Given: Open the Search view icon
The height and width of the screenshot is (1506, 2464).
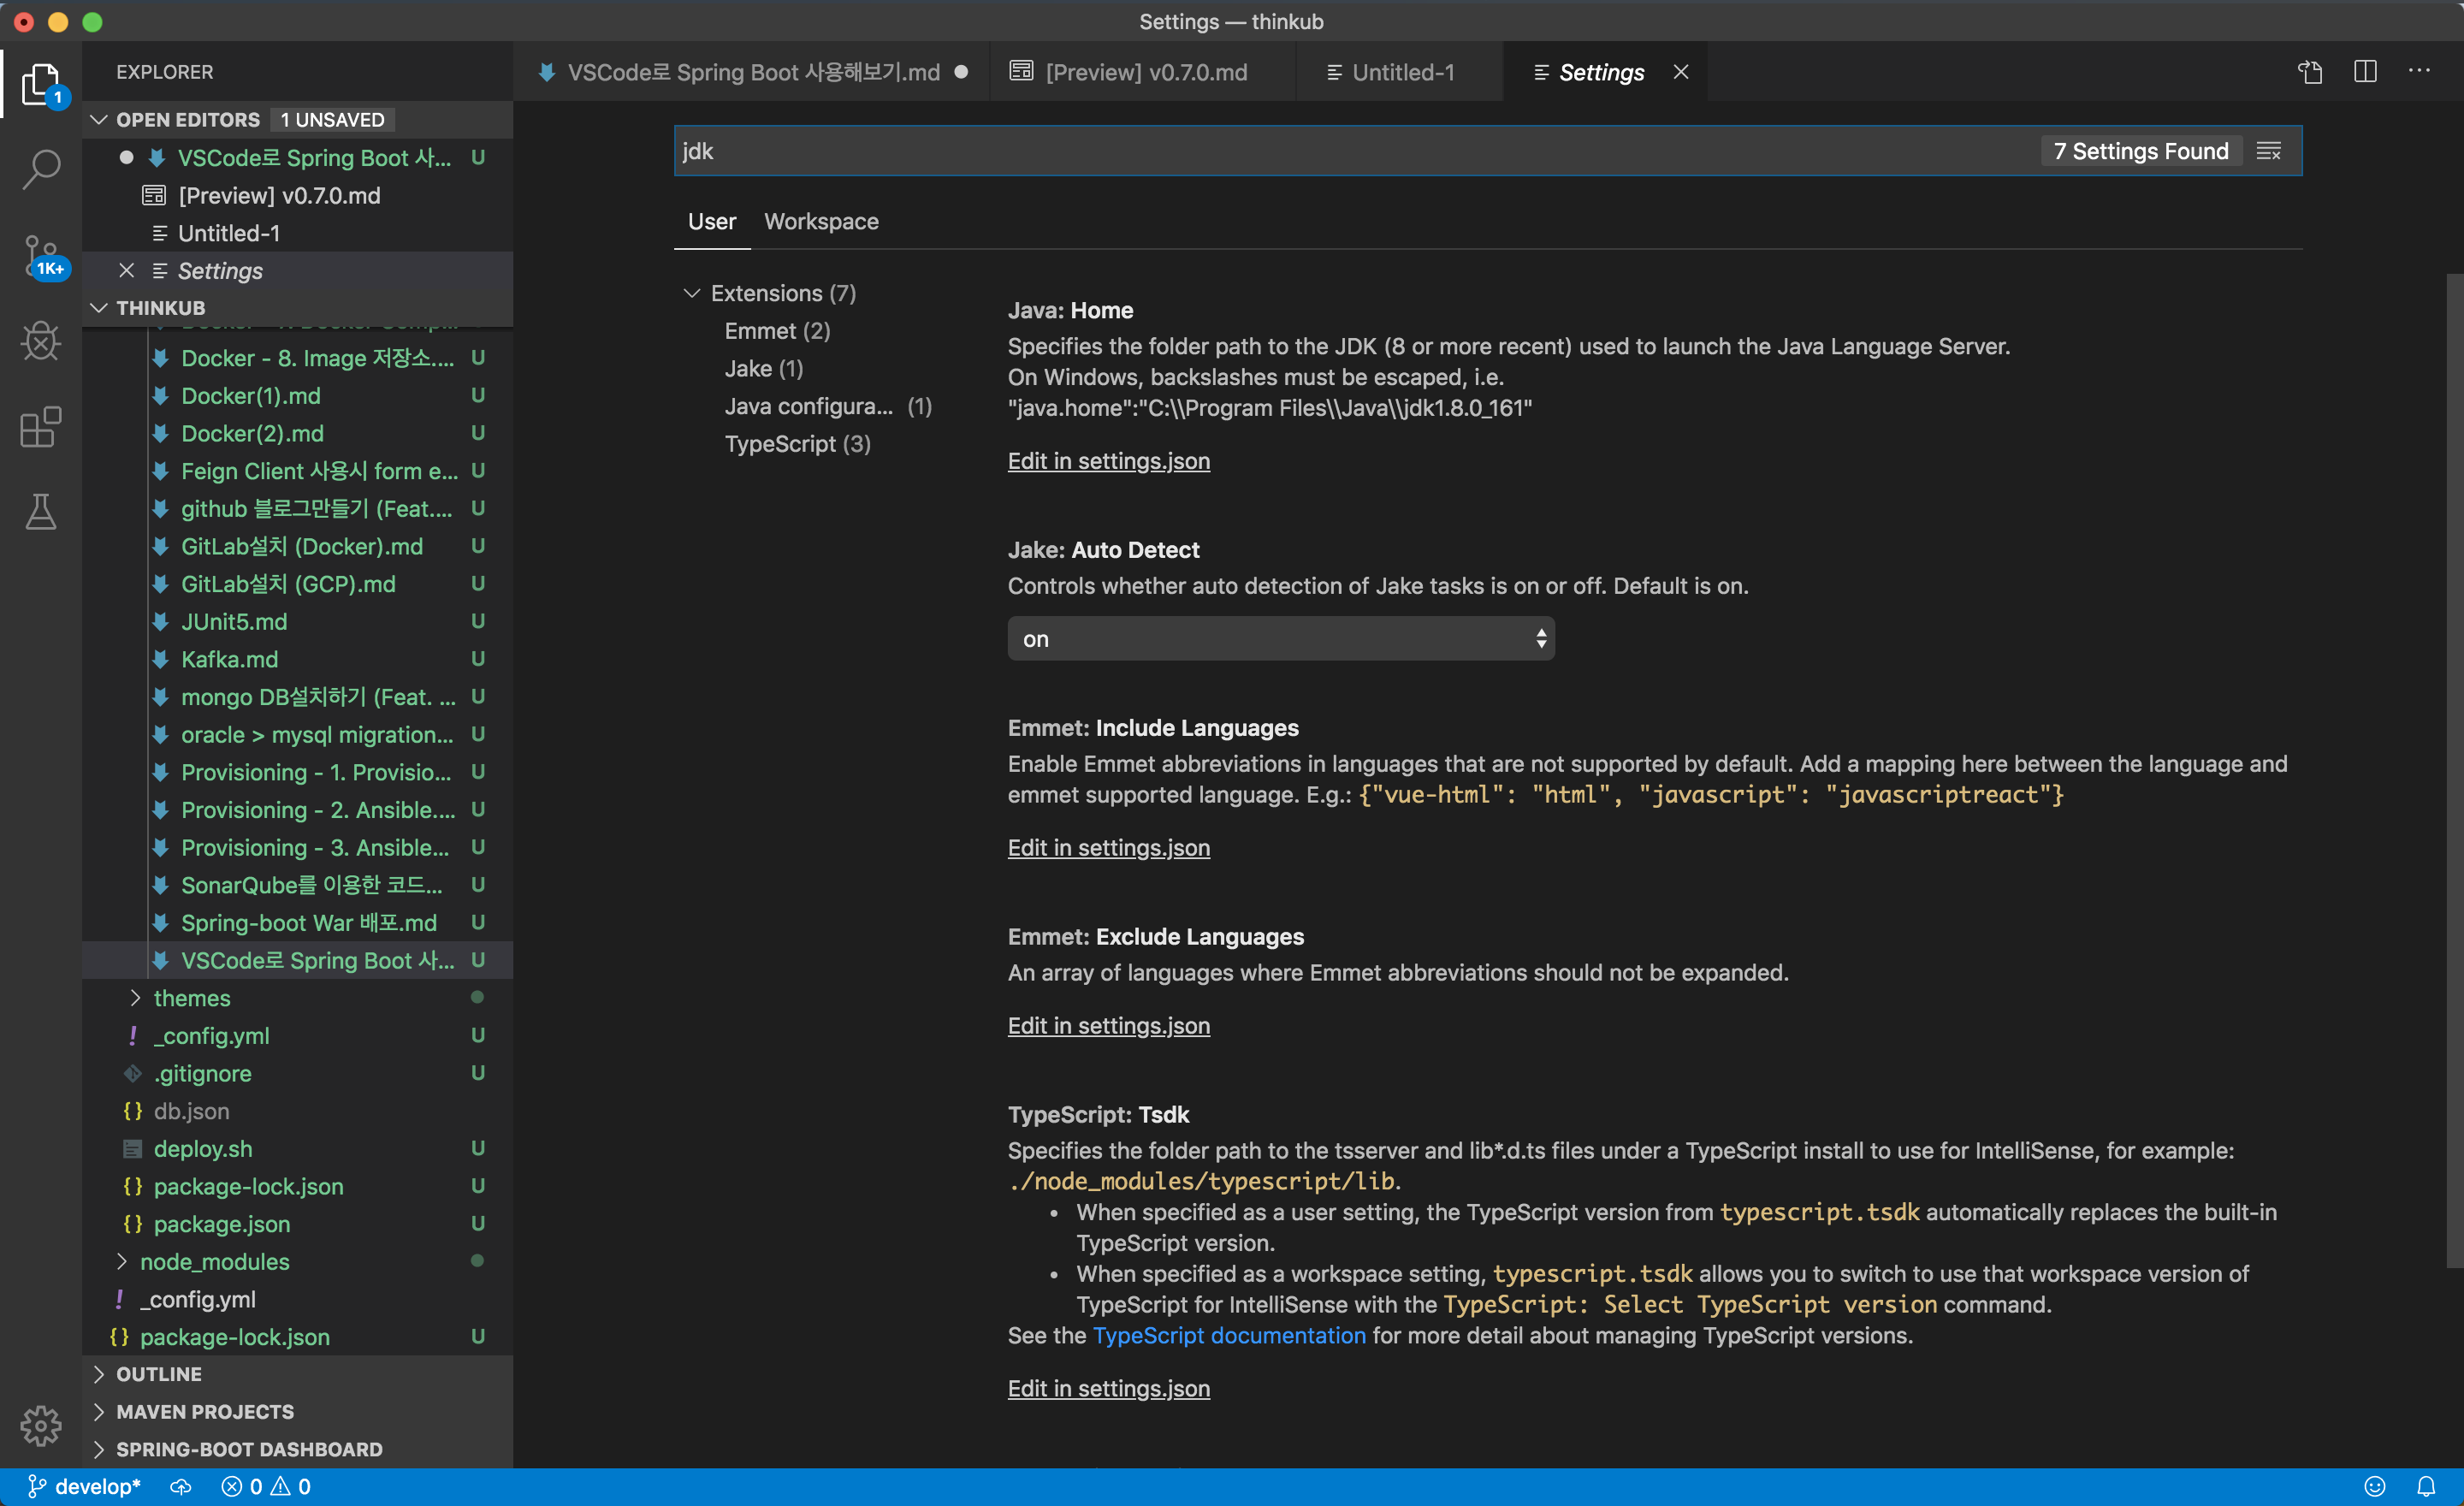Looking at the screenshot, I should tap(41, 170).
